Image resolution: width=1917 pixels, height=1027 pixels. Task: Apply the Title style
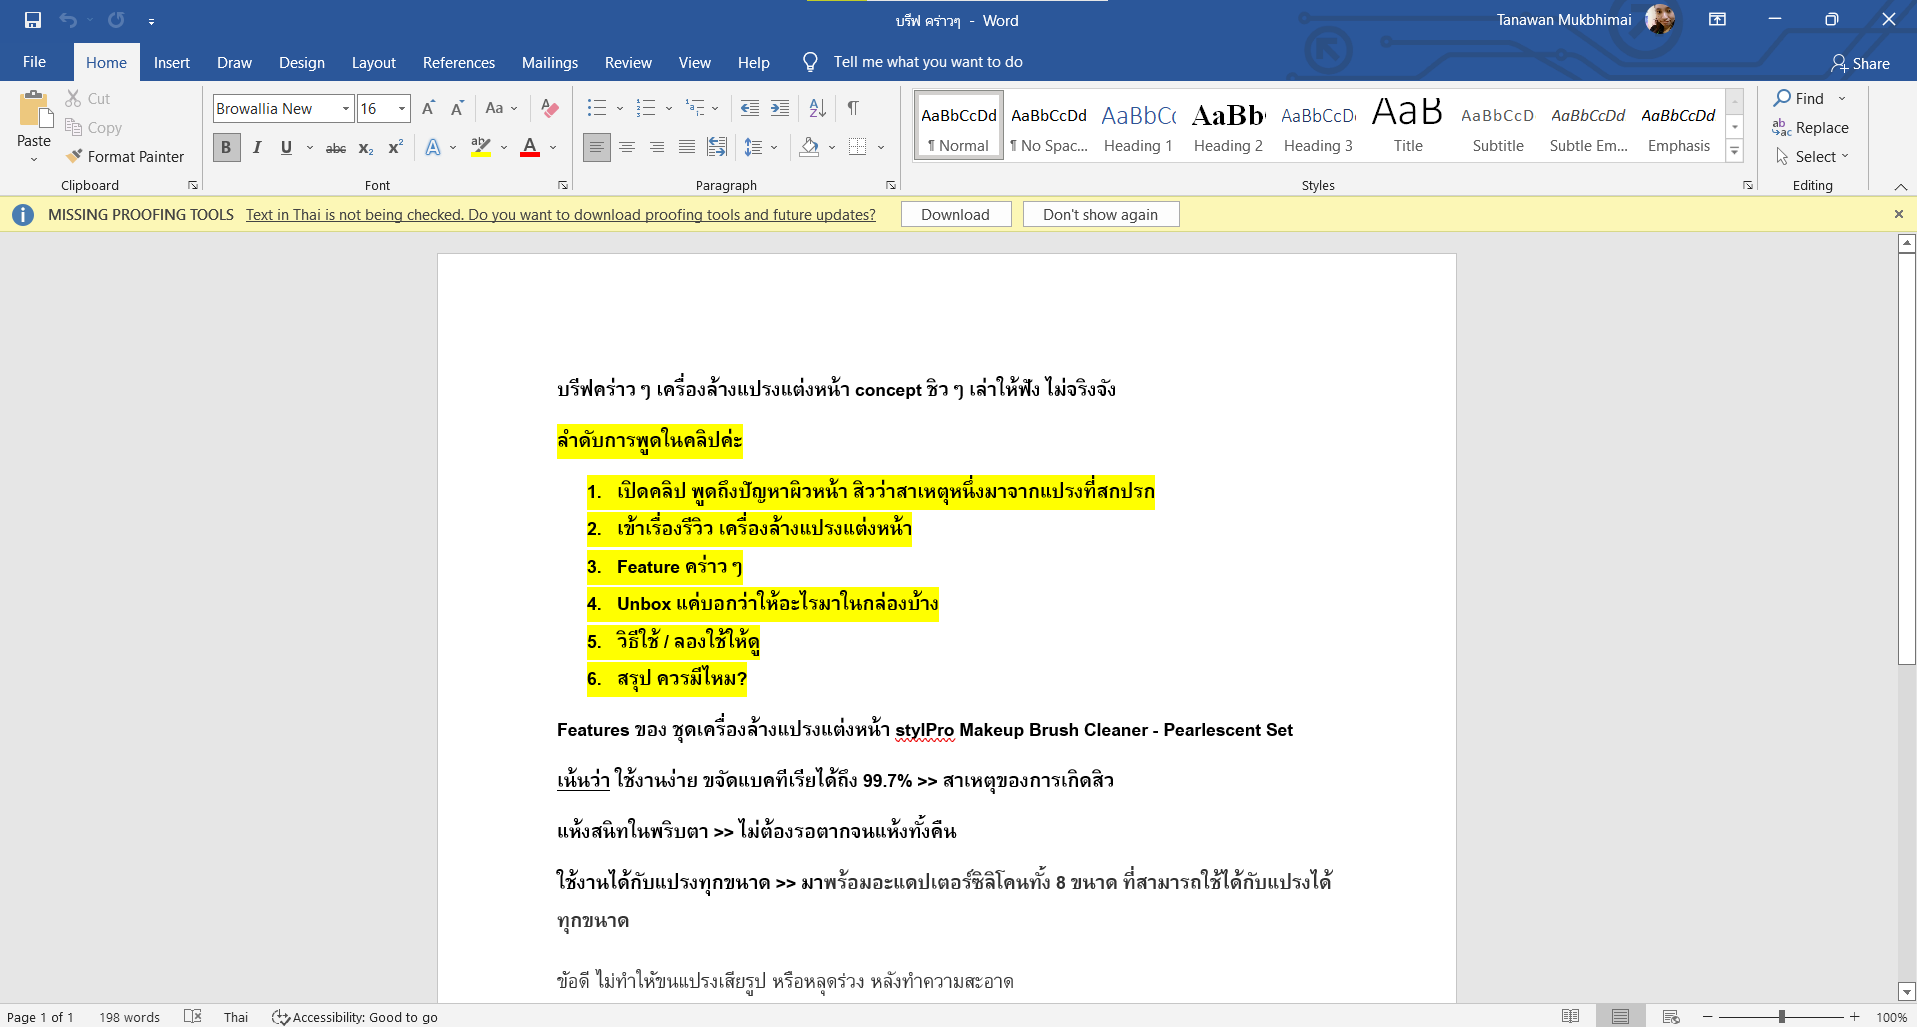(1408, 124)
